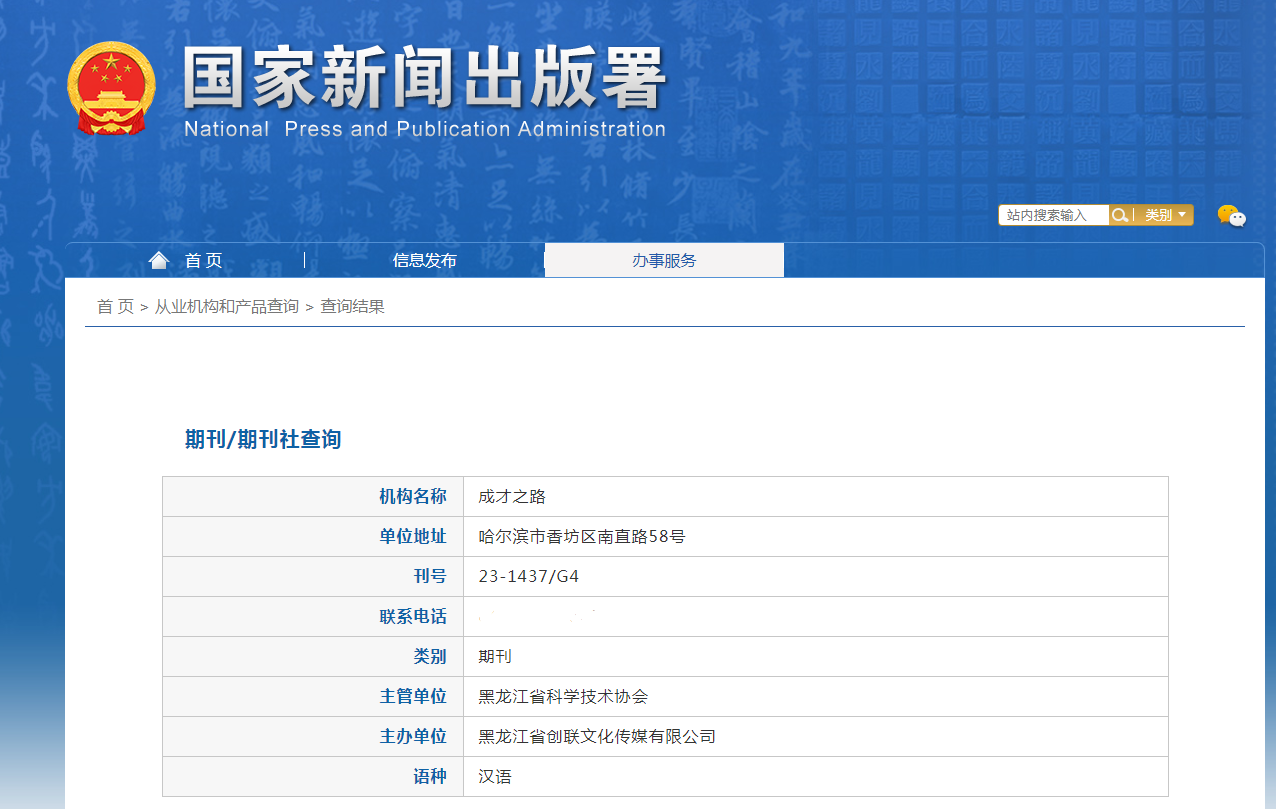The height and width of the screenshot is (809, 1276).
Task: Click the 期刊/期刊社查询 heading
Action: point(263,439)
